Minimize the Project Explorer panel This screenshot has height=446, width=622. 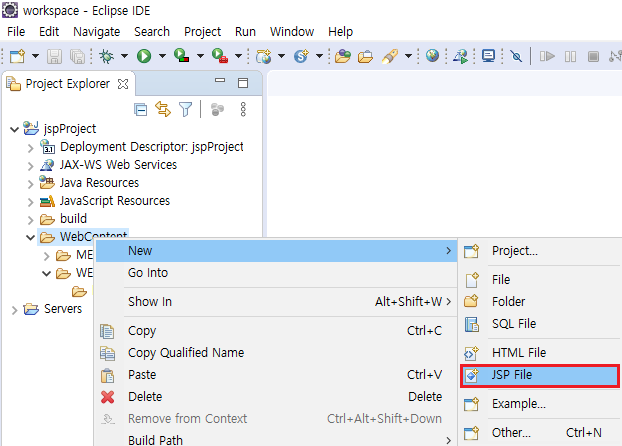pos(220,81)
